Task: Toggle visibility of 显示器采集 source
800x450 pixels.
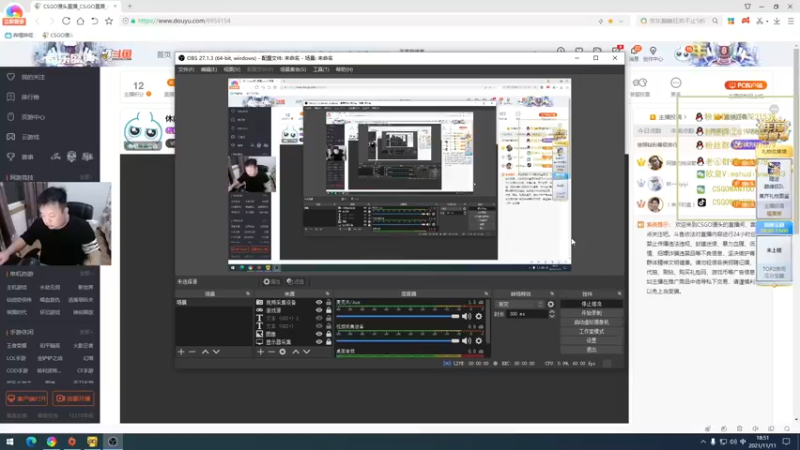Action: coord(319,342)
